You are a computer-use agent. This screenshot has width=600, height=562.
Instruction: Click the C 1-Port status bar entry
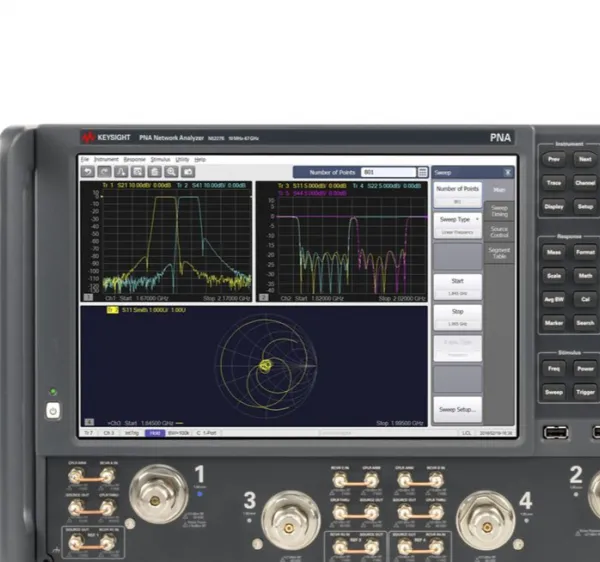(x=207, y=433)
